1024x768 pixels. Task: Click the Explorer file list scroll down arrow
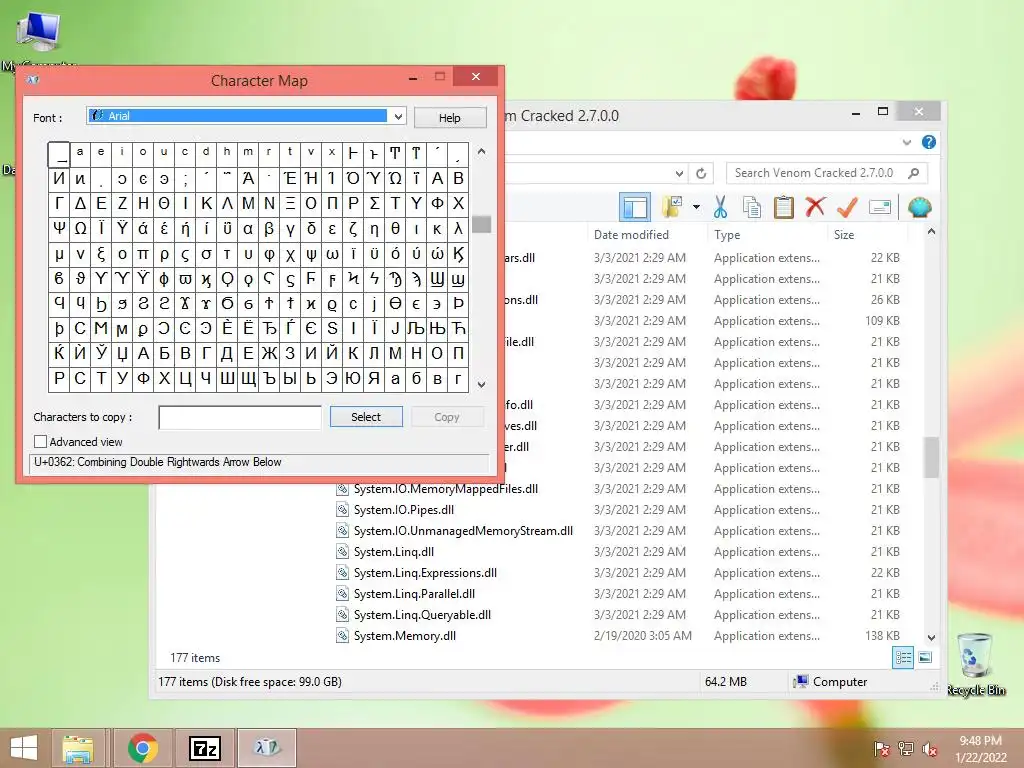(x=932, y=637)
